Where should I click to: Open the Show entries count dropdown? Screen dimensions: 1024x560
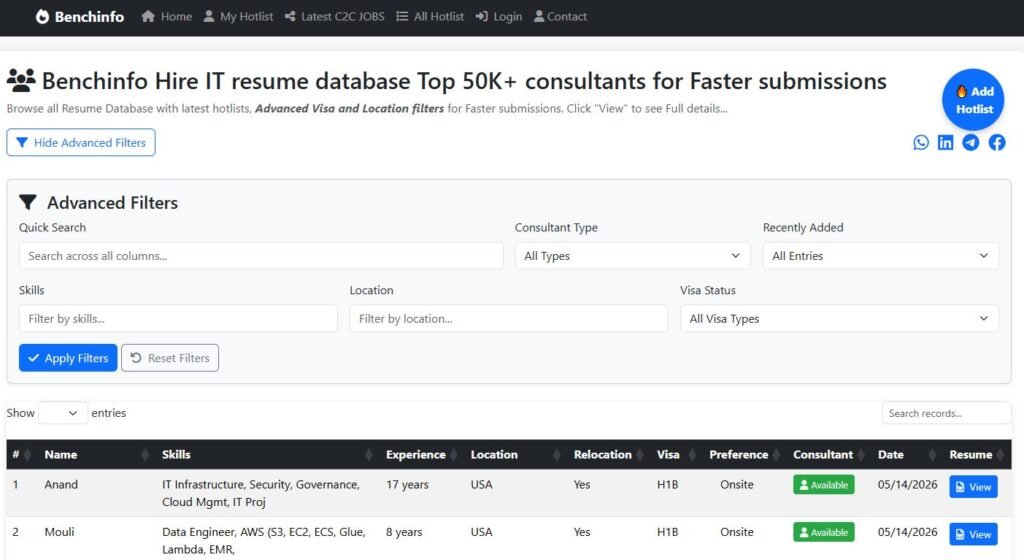pos(63,413)
